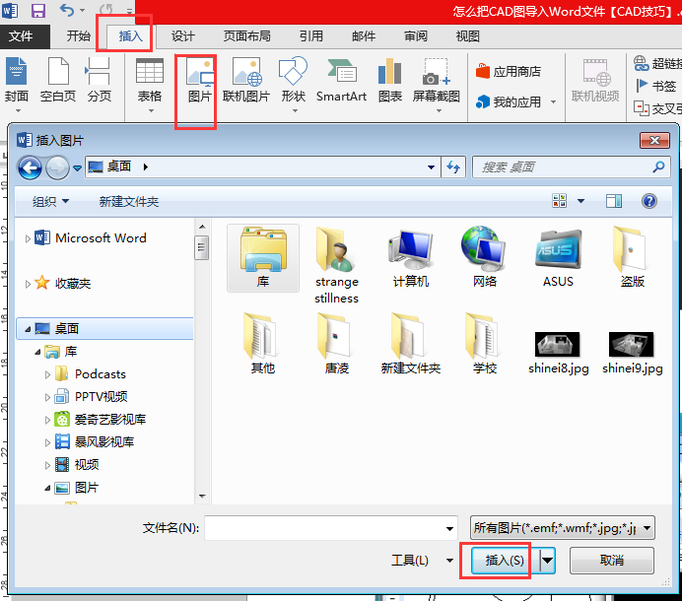Open the App Store (应用商店)
This screenshot has height=601, width=682.
click(508, 71)
